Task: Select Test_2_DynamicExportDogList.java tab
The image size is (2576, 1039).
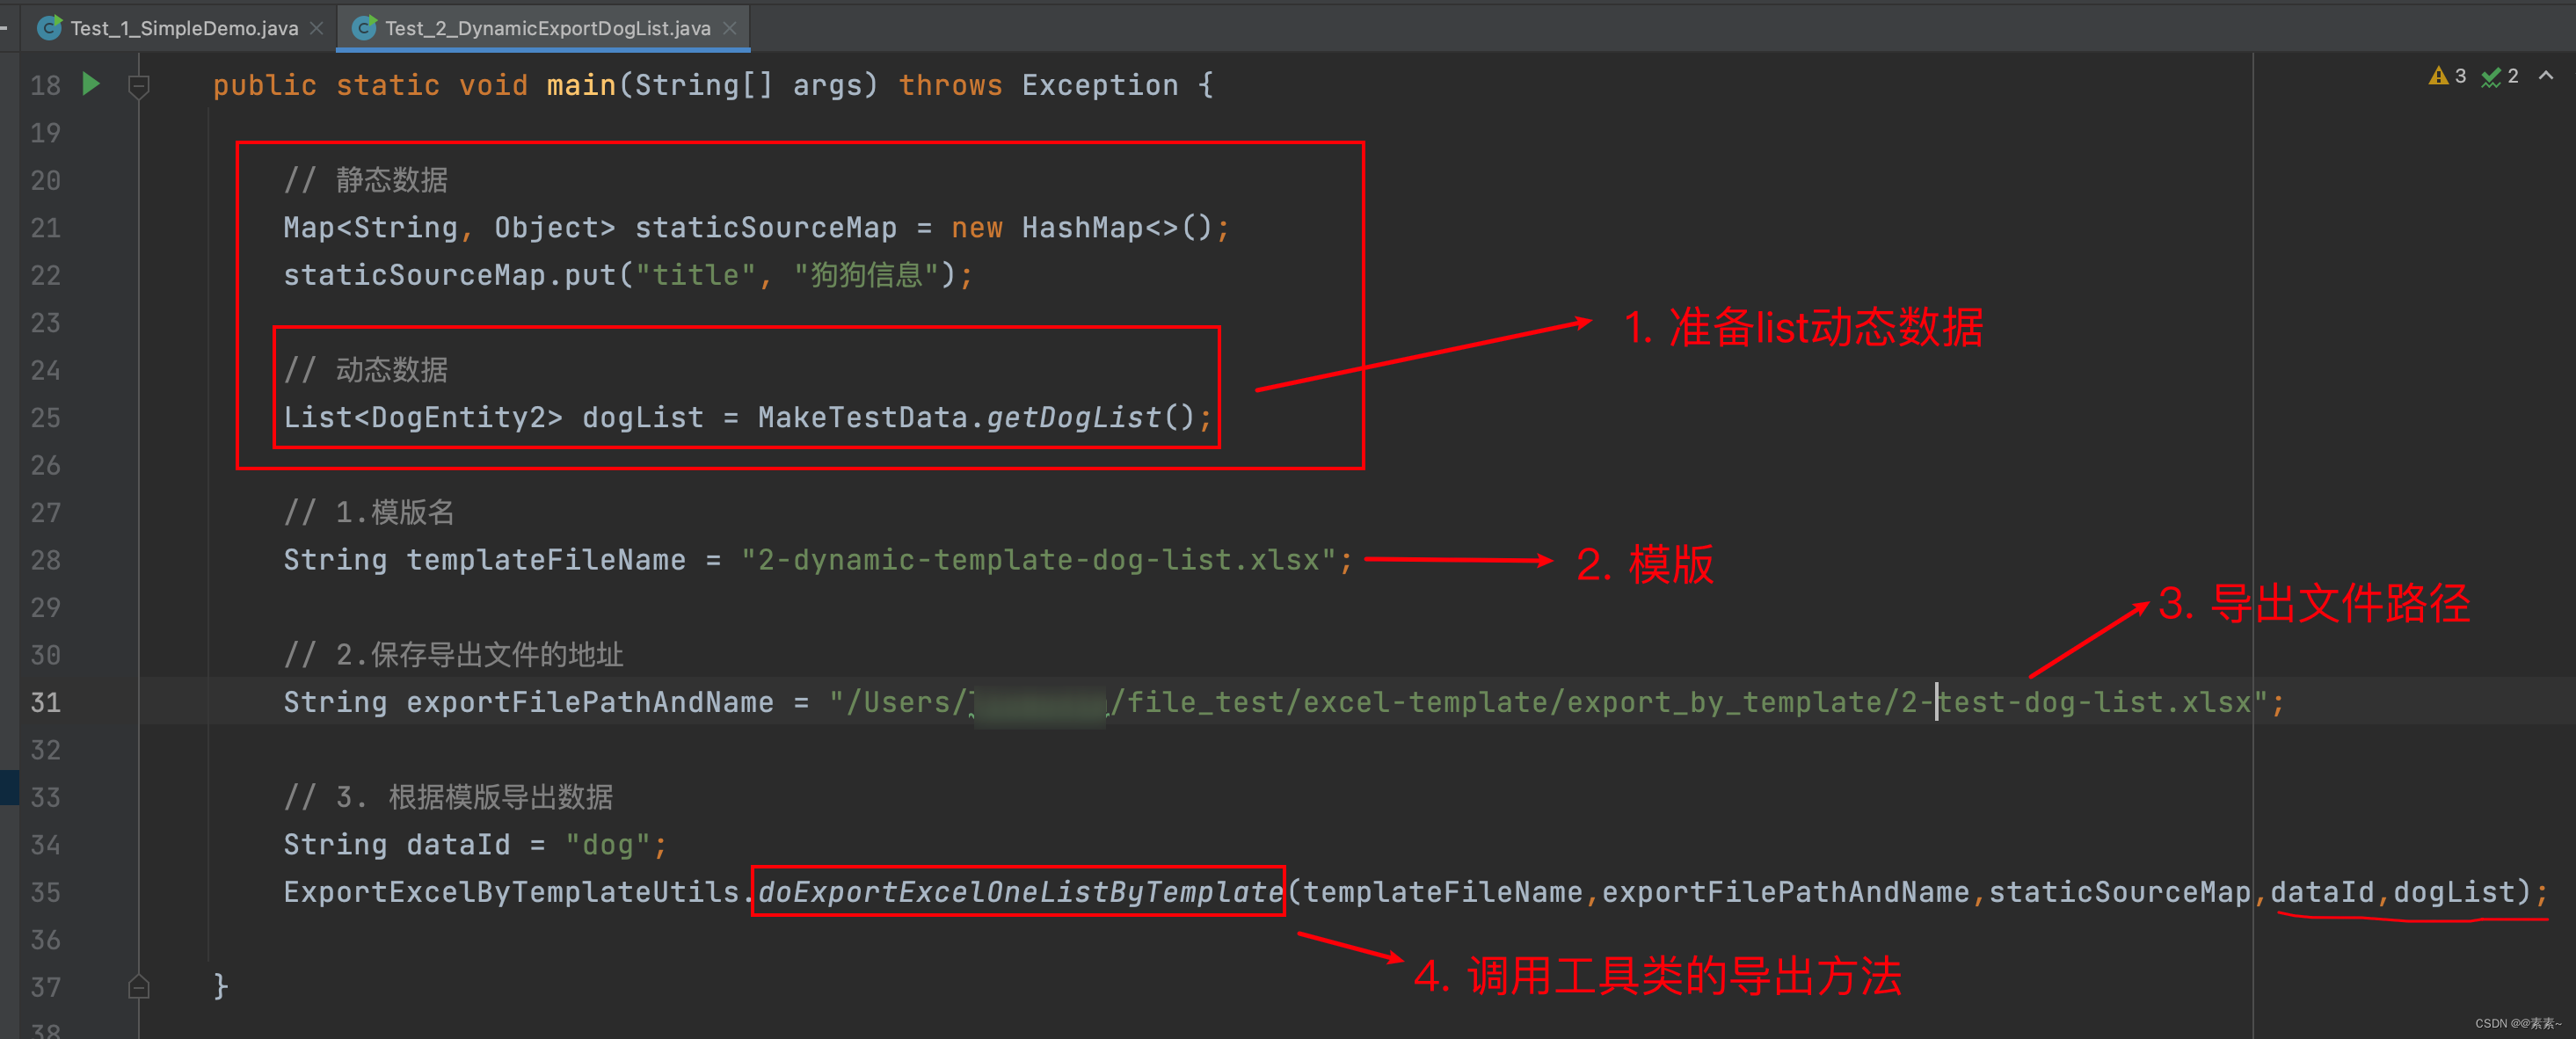Action: pyautogui.click(x=548, y=28)
